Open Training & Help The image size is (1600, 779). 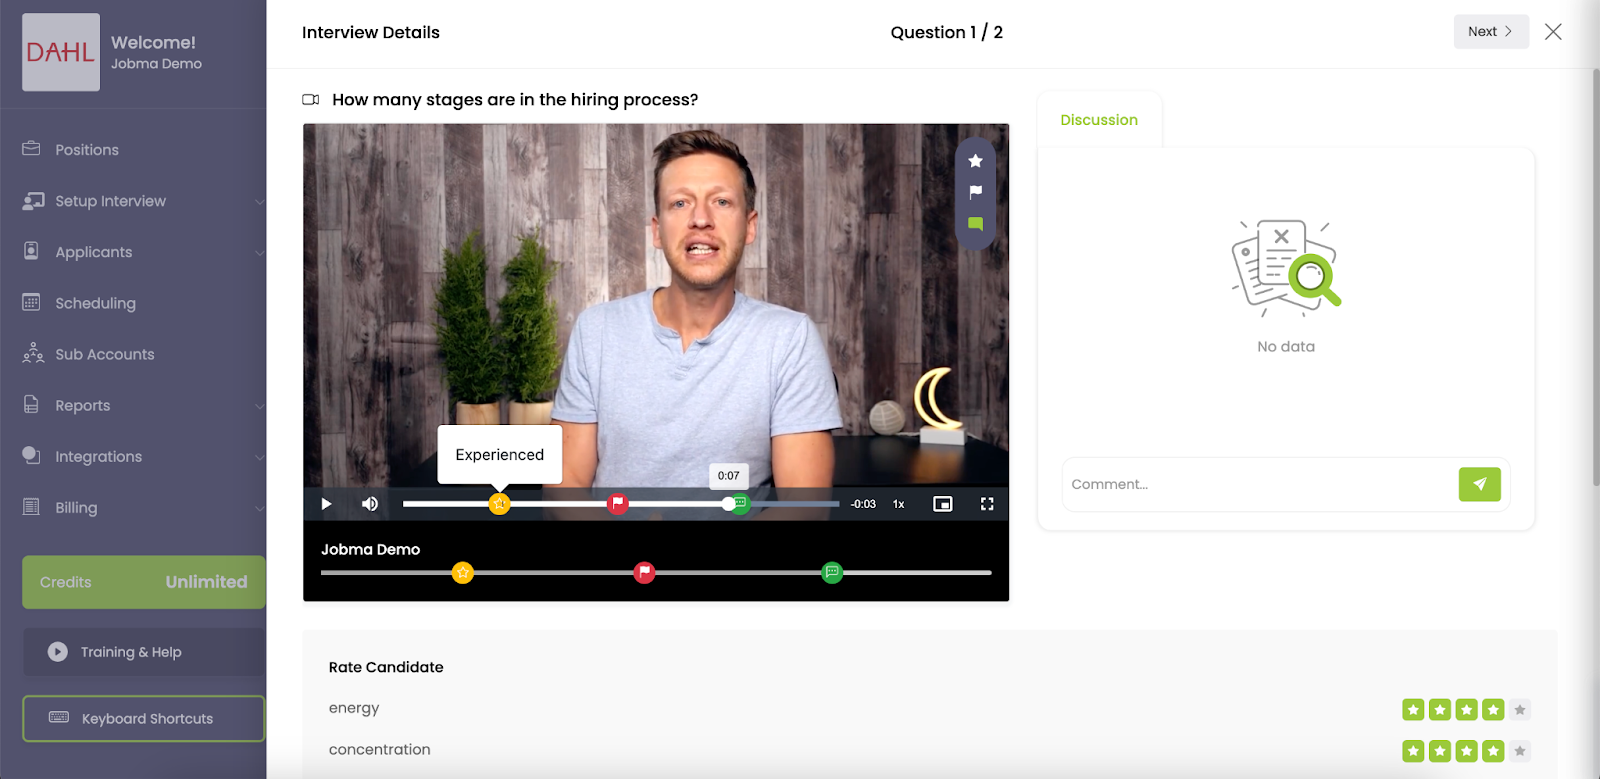click(144, 652)
